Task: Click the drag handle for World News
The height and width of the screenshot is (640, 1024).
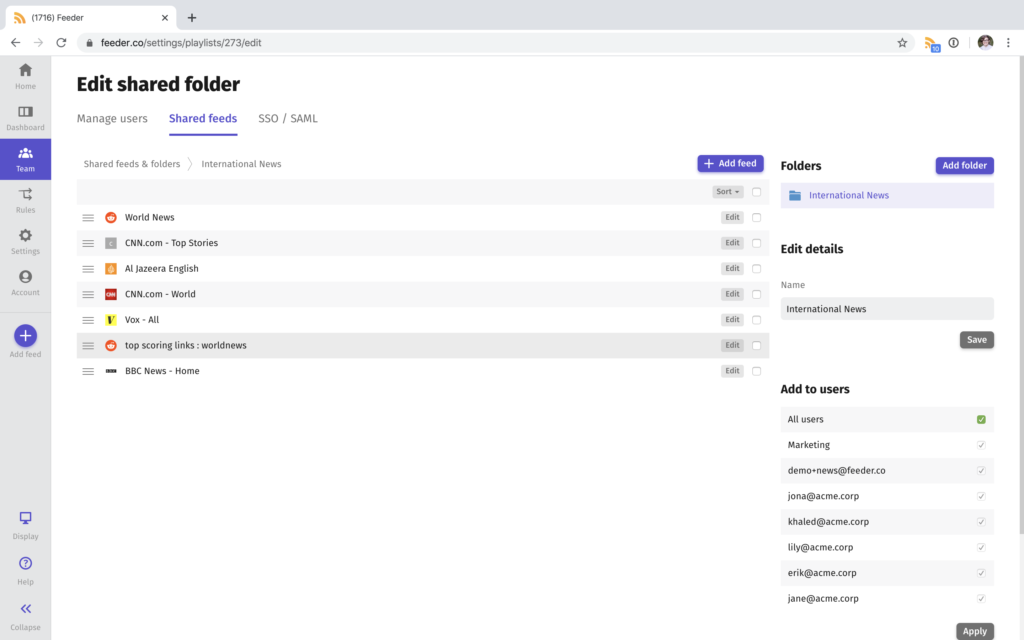Action: (x=88, y=217)
